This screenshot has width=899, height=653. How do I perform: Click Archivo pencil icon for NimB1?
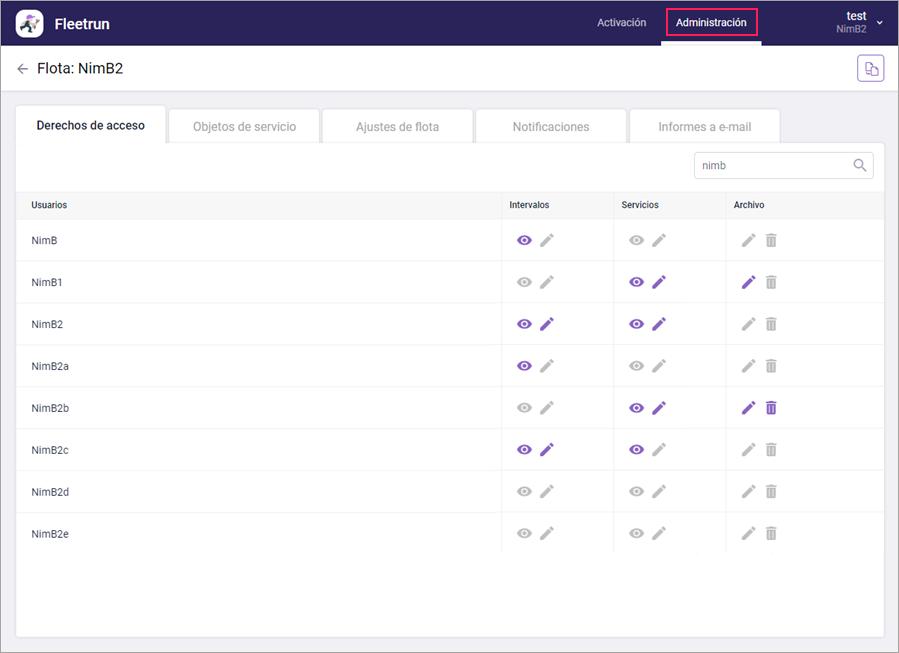tap(748, 282)
